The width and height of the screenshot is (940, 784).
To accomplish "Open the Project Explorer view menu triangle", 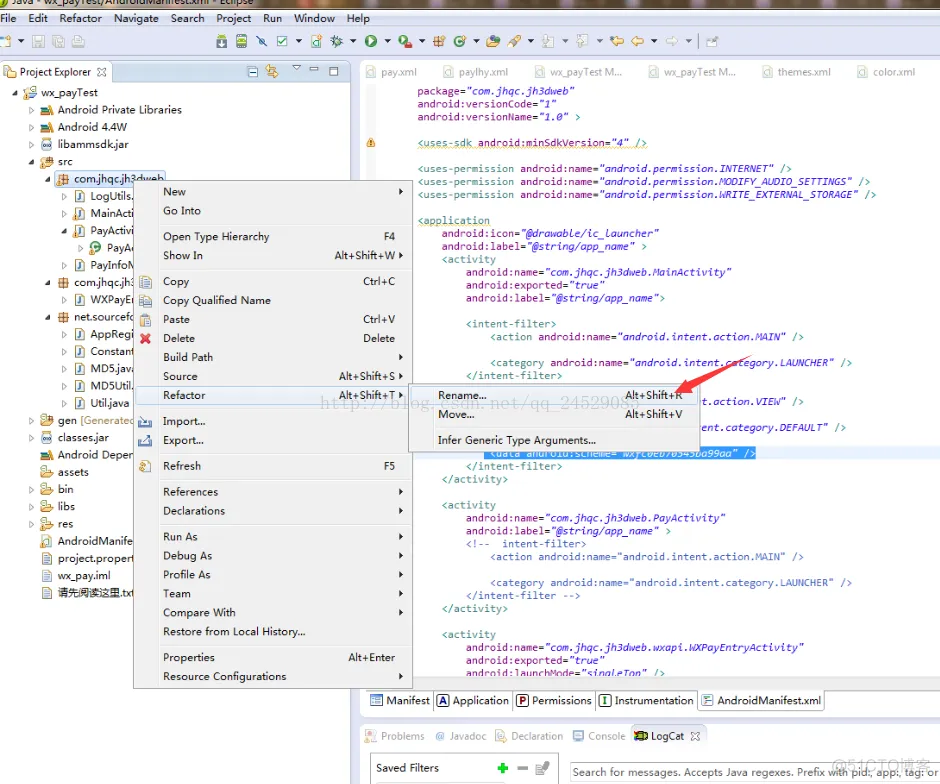I will point(296,68).
